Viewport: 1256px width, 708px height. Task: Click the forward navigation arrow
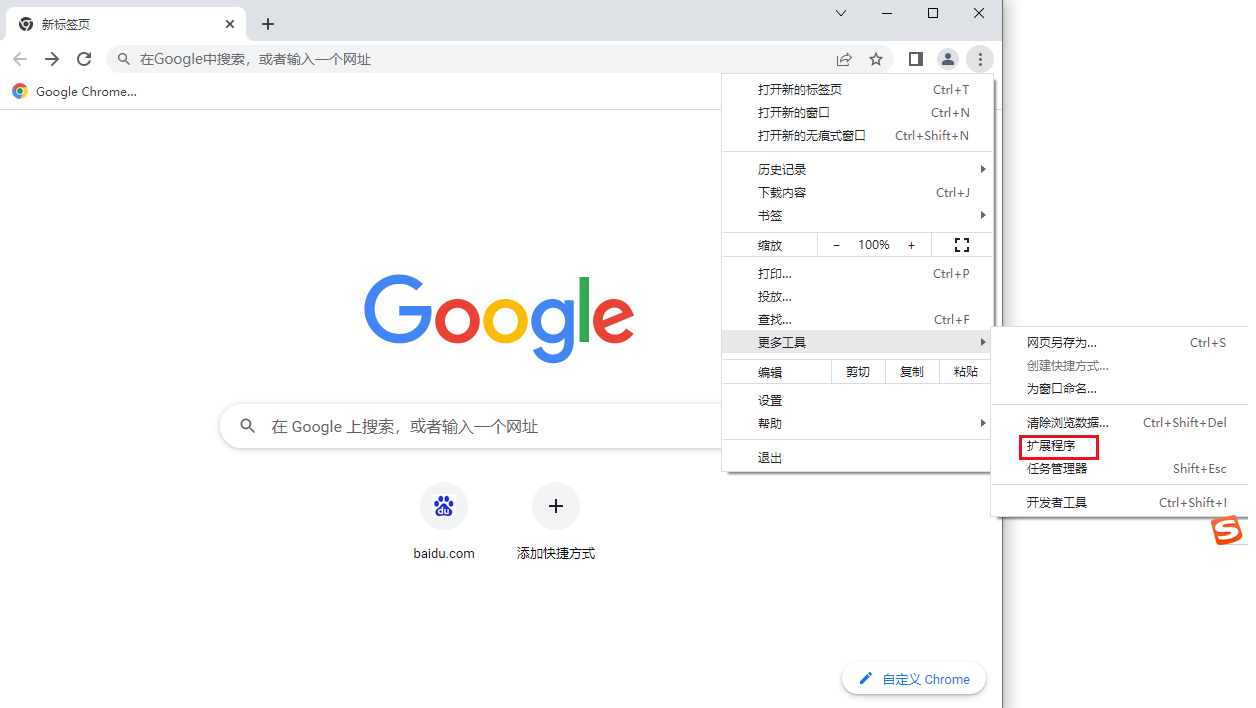52,59
